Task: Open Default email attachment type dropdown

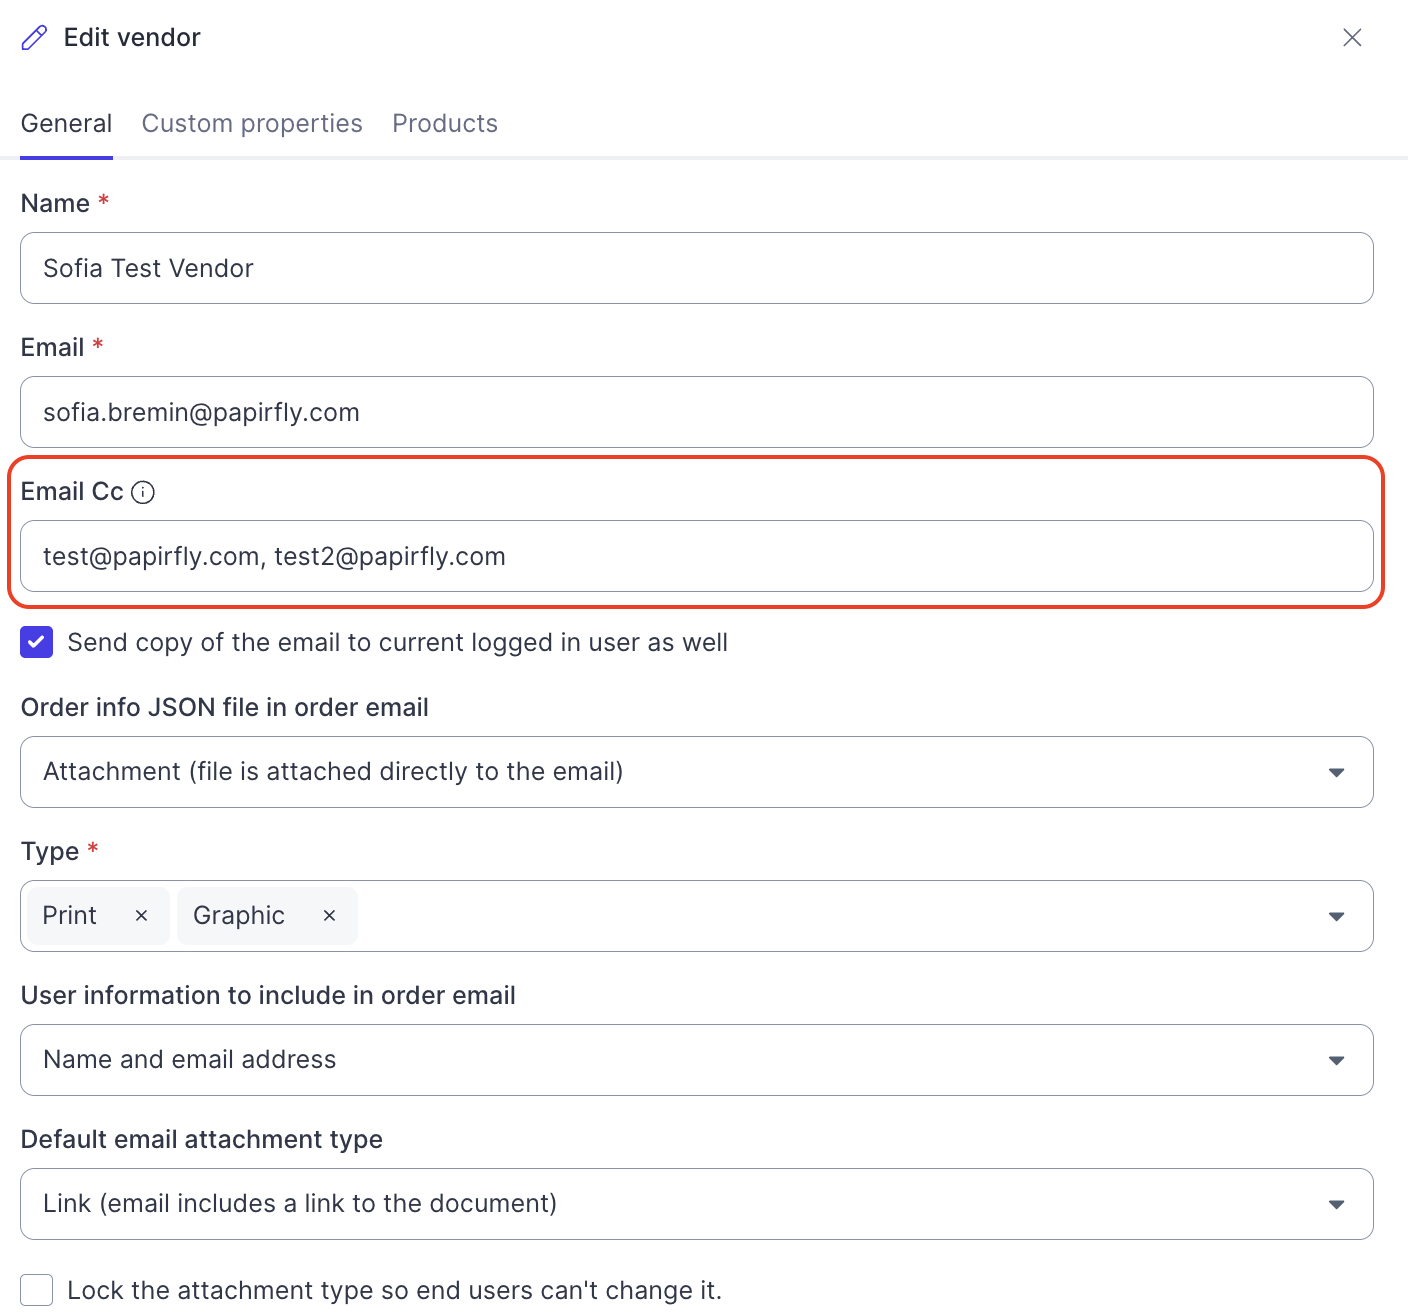Action: click(x=697, y=1204)
